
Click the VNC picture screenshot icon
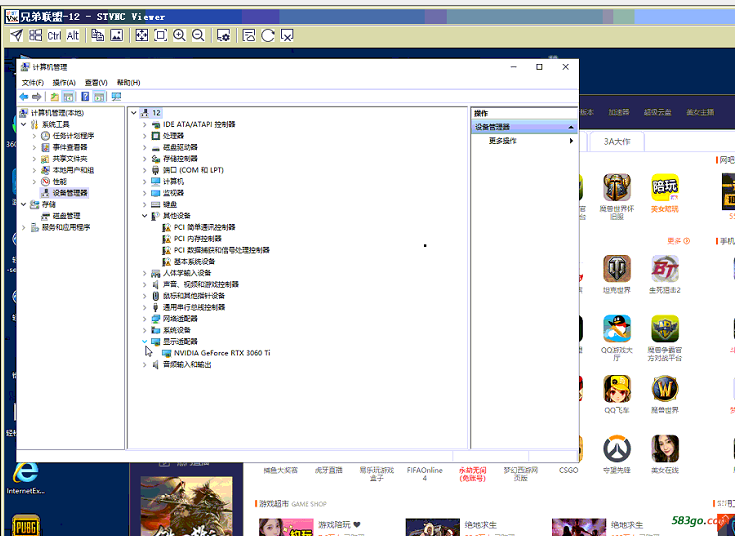coord(116,35)
